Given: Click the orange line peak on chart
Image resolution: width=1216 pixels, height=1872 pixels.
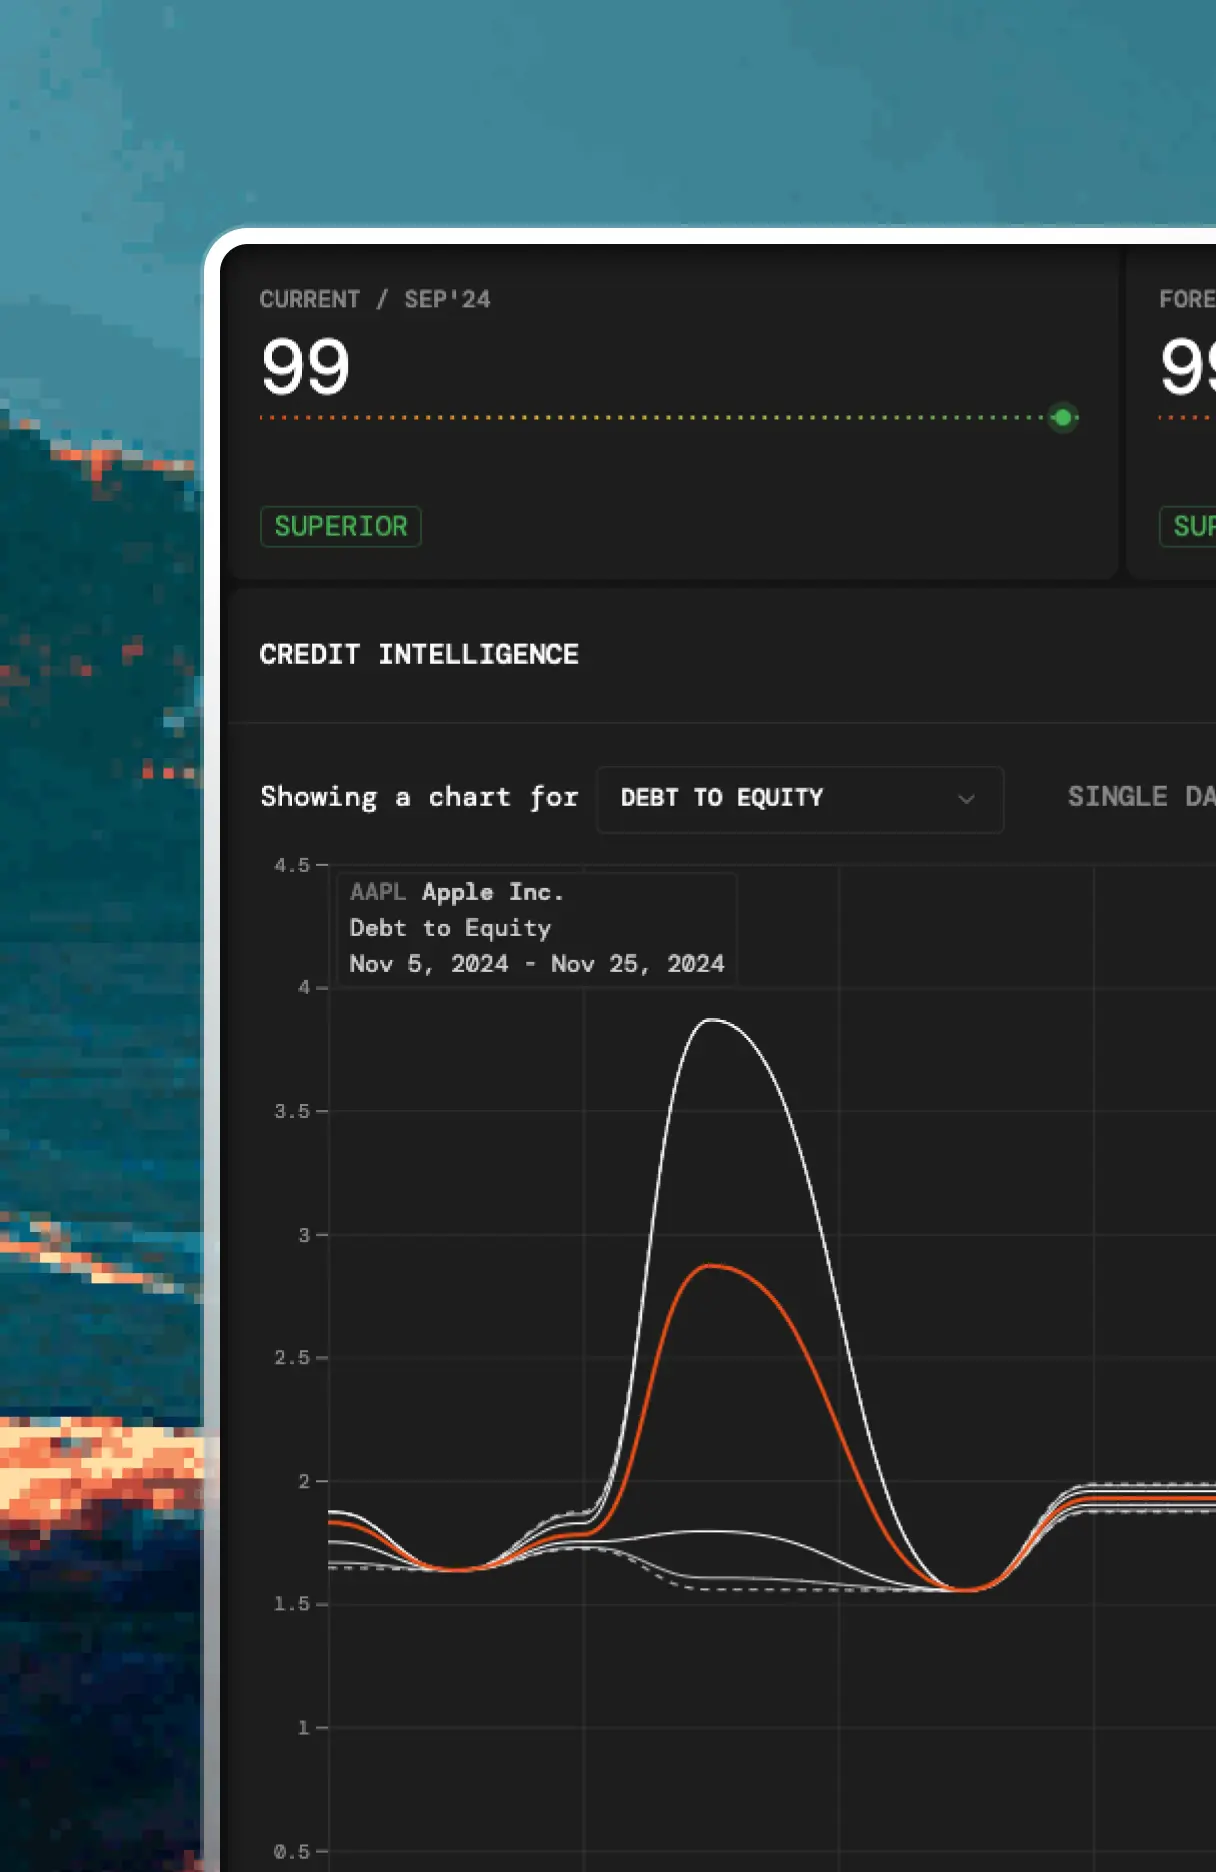Looking at the screenshot, I should (711, 1266).
